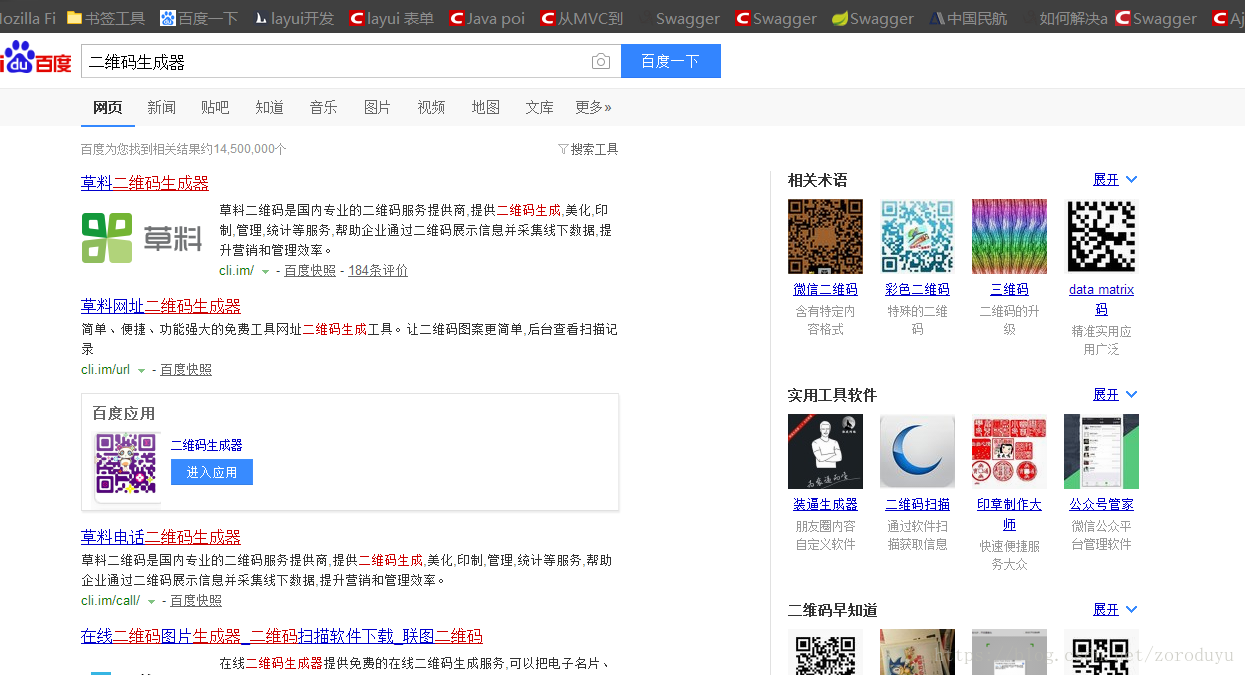Viewport: 1245px width, 675px height.
Task: Open the 装逼生成器 text link
Action: click(x=825, y=504)
